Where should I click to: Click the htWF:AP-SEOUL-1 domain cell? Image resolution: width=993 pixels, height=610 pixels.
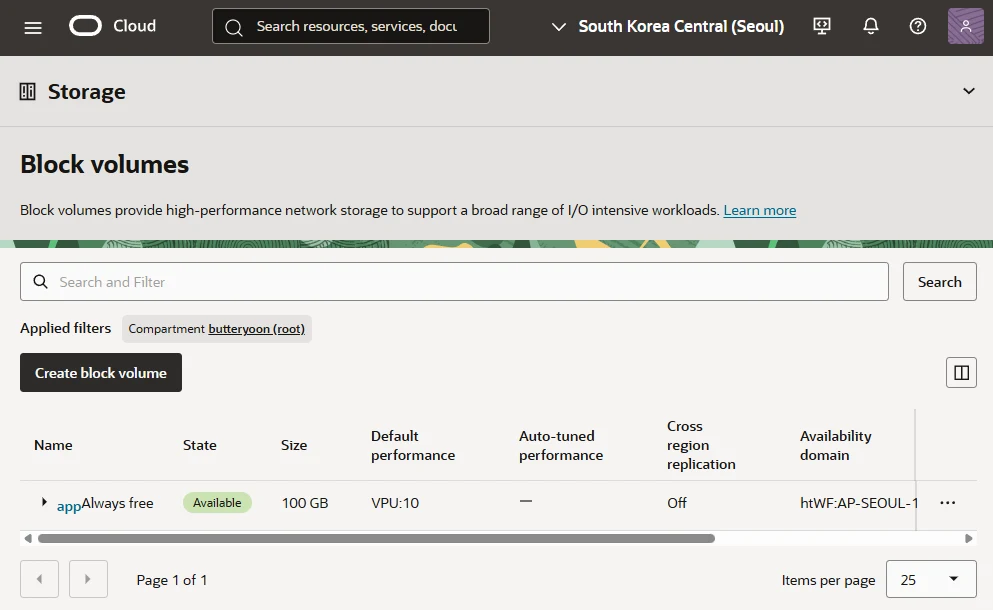tap(858, 503)
